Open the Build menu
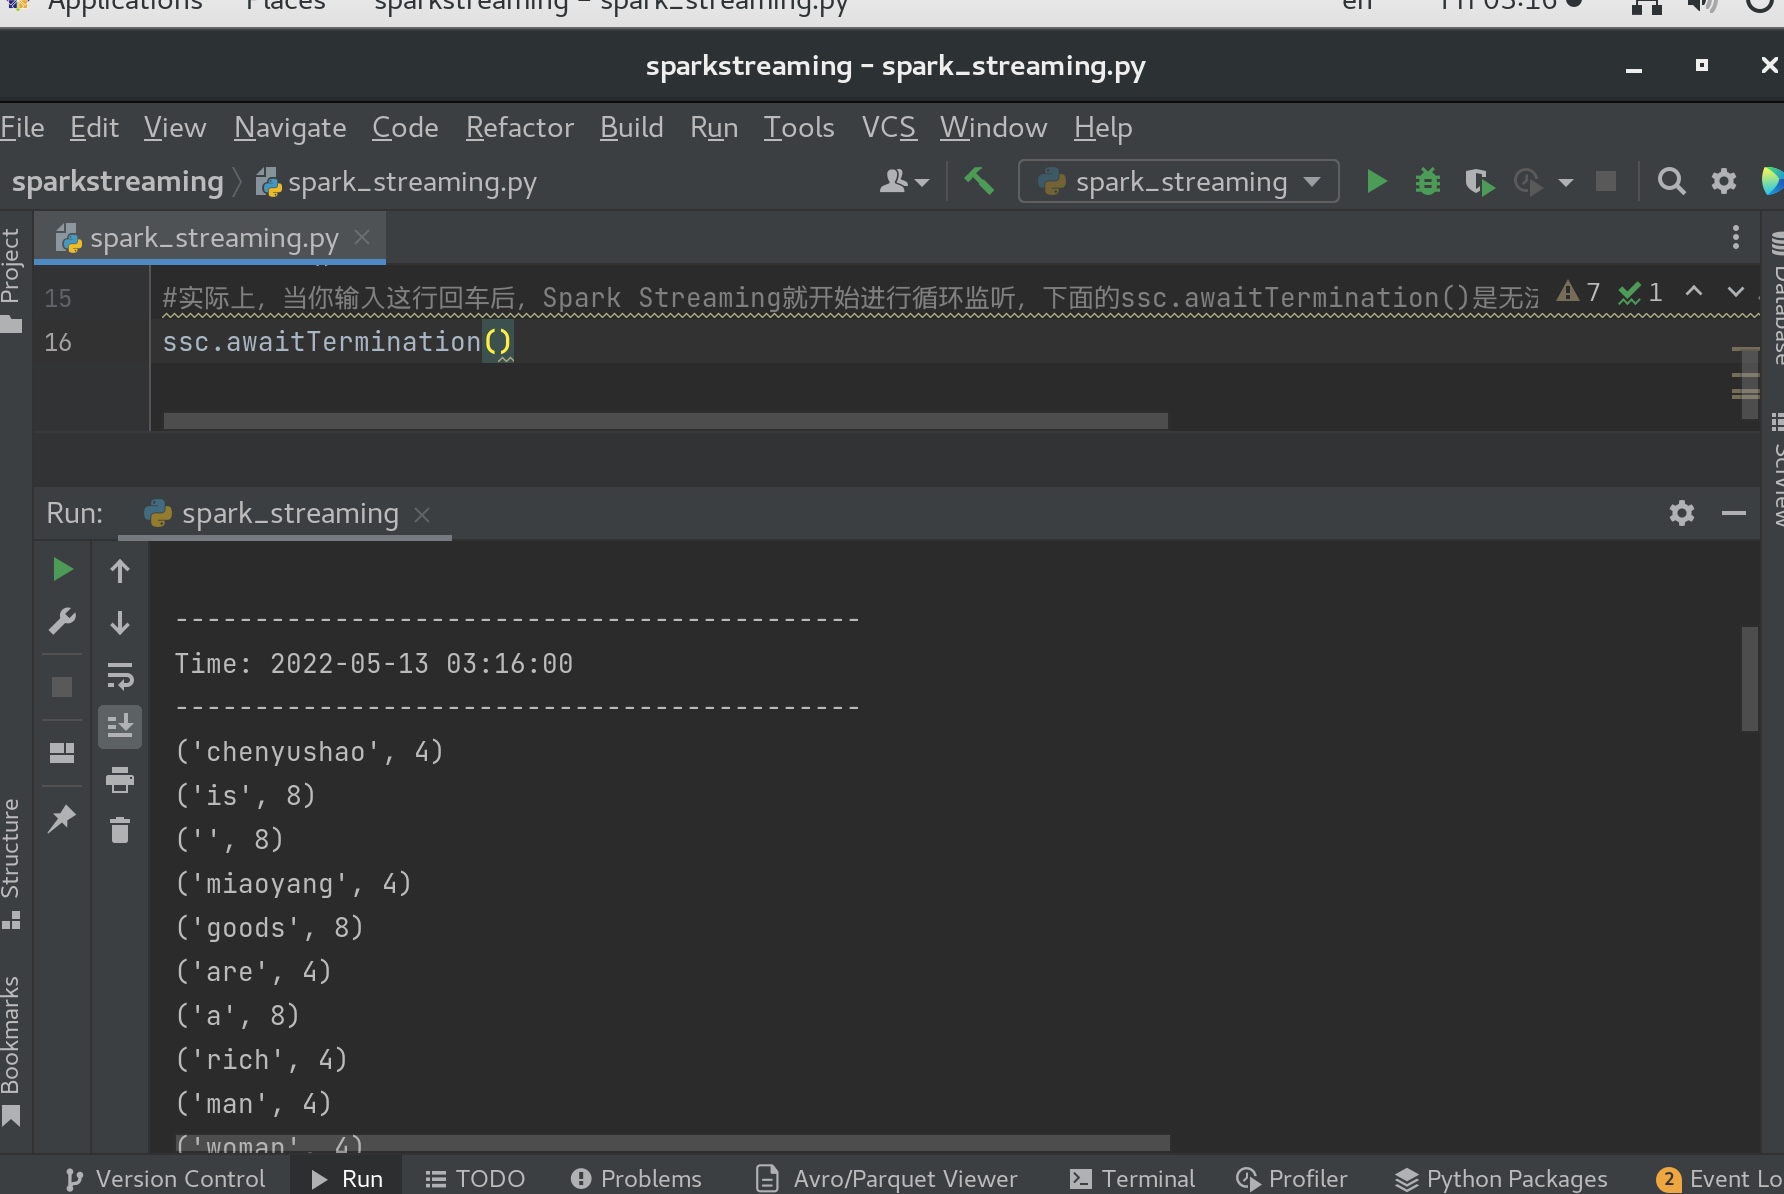 coord(632,127)
